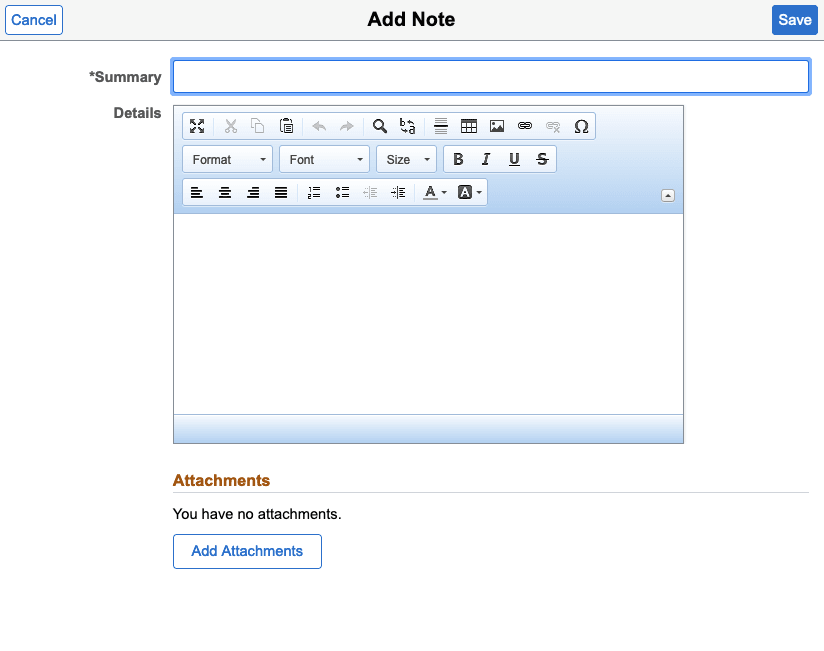This screenshot has width=824, height=651.
Task: Toggle the numbered list
Action: [313, 192]
